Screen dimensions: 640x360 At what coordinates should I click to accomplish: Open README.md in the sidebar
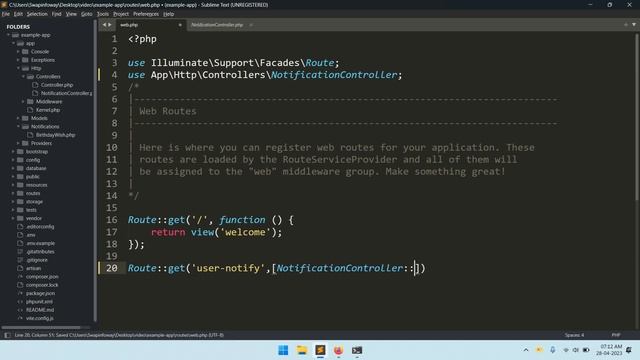(40, 310)
